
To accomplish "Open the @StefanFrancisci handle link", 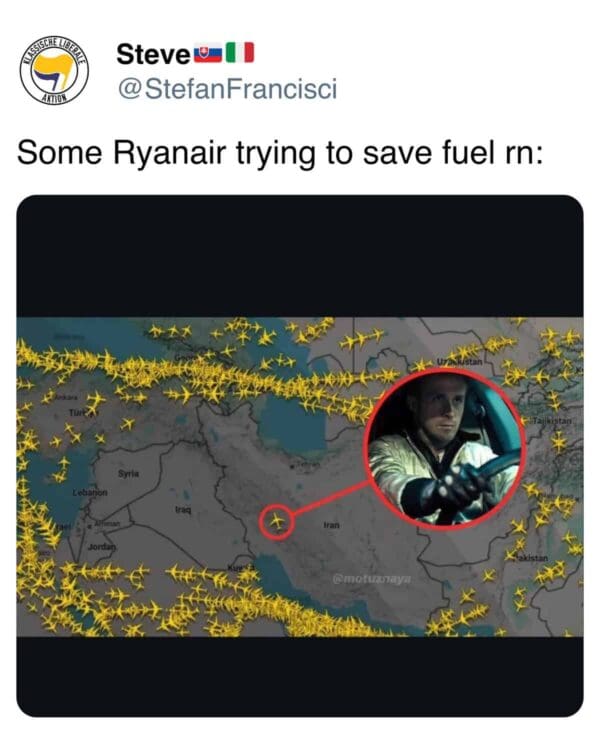I will point(227,89).
